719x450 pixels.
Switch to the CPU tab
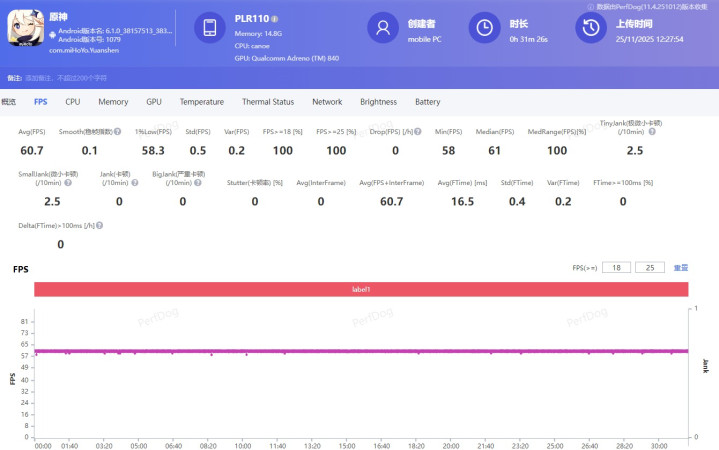click(73, 102)
